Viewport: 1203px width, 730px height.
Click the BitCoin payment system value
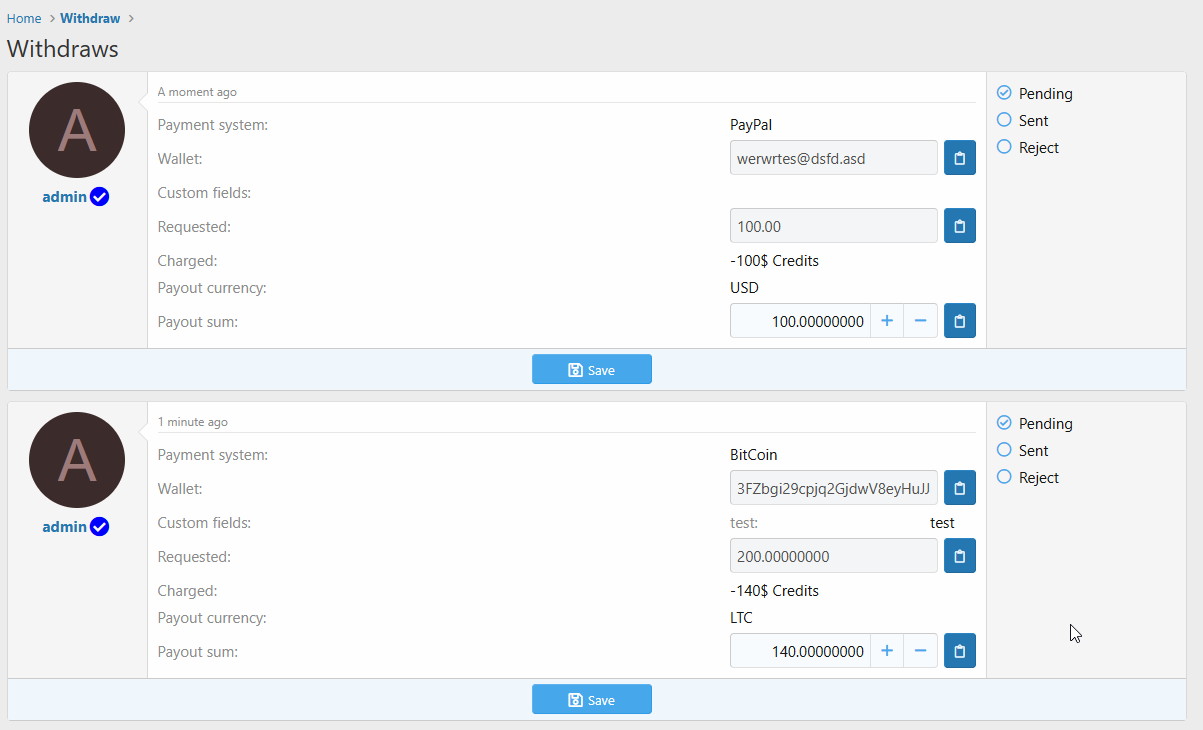pyautogui.click(x=754, y=455)
